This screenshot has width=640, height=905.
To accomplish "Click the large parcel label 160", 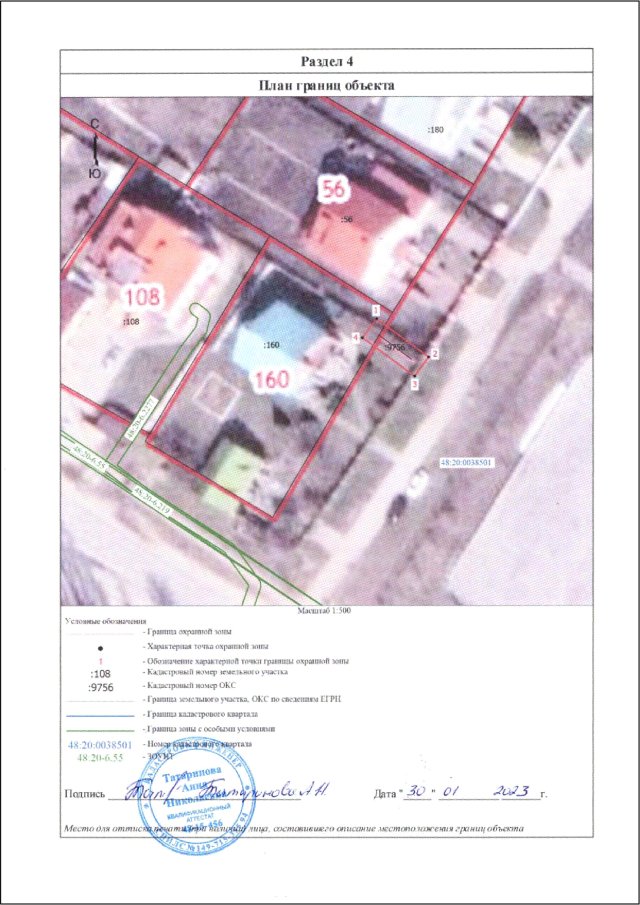I will [270, 381].
